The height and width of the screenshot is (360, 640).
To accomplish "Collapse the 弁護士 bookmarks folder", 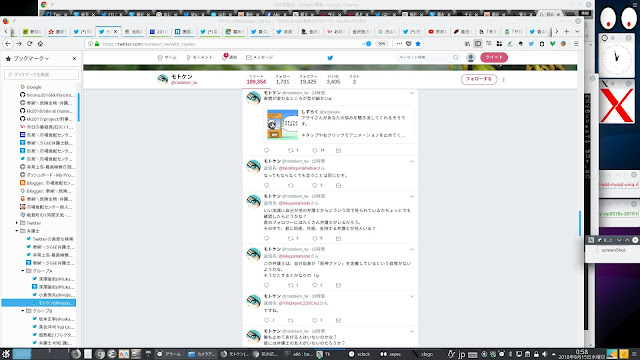I will 17,231.
